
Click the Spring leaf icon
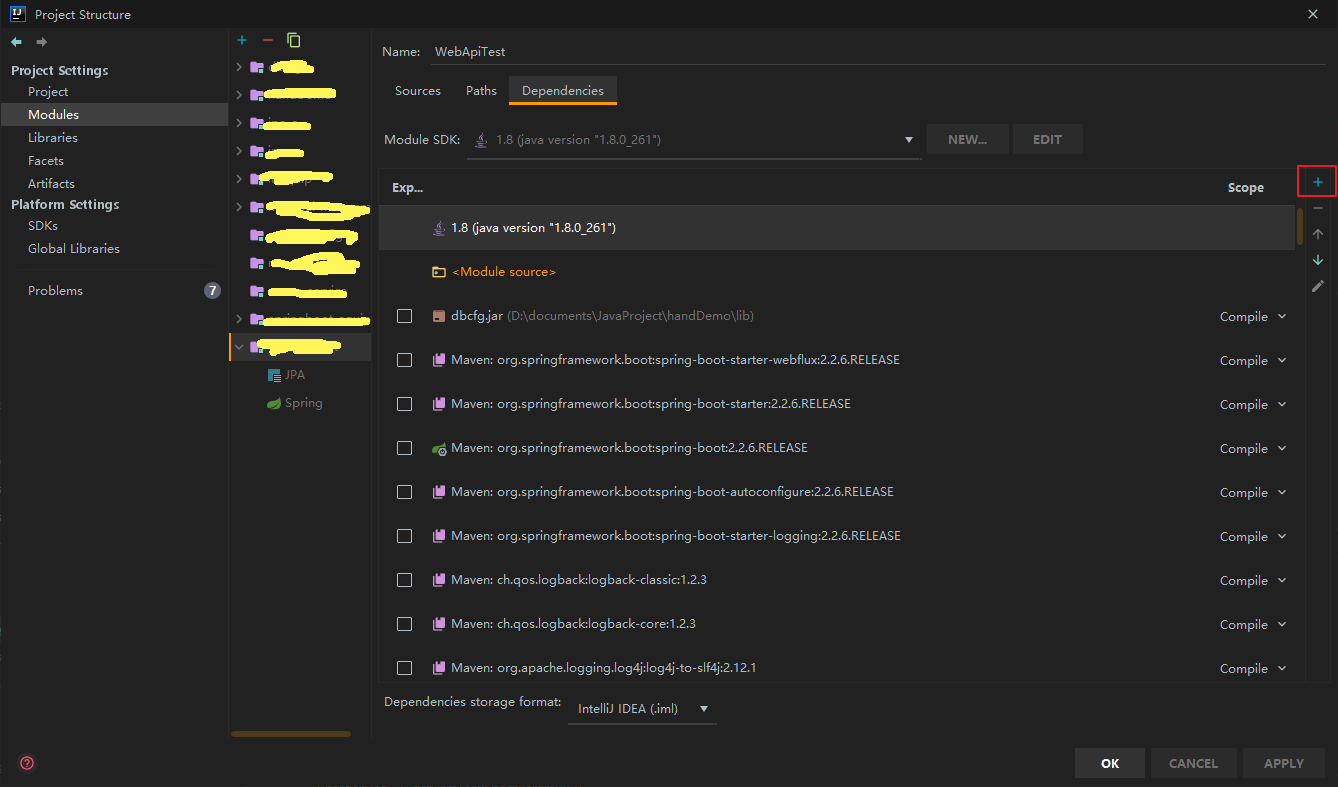pyautogui.click(x=274, y=403)
